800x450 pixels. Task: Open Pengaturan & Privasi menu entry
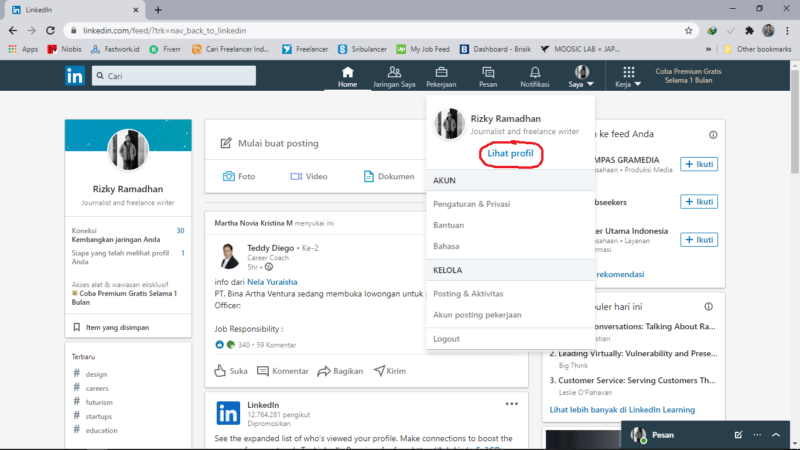point(471,204)
